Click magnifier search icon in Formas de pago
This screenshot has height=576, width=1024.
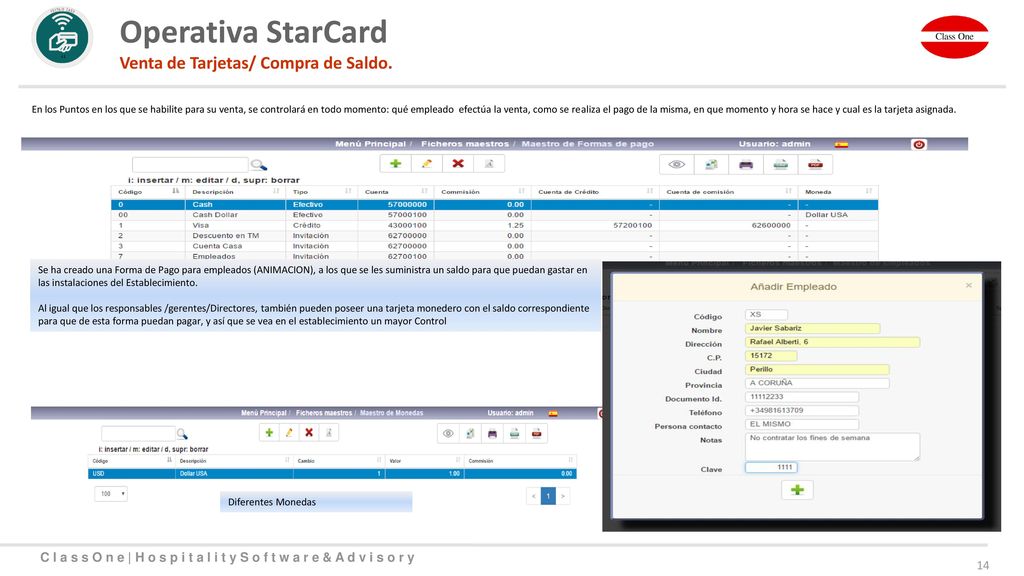coord(259,165)
